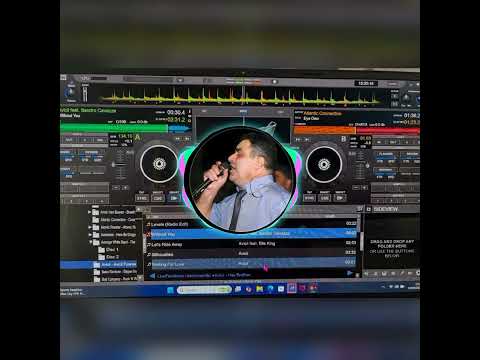
Task: Click Deck A previous track skip icon
Action: point(178,138)
